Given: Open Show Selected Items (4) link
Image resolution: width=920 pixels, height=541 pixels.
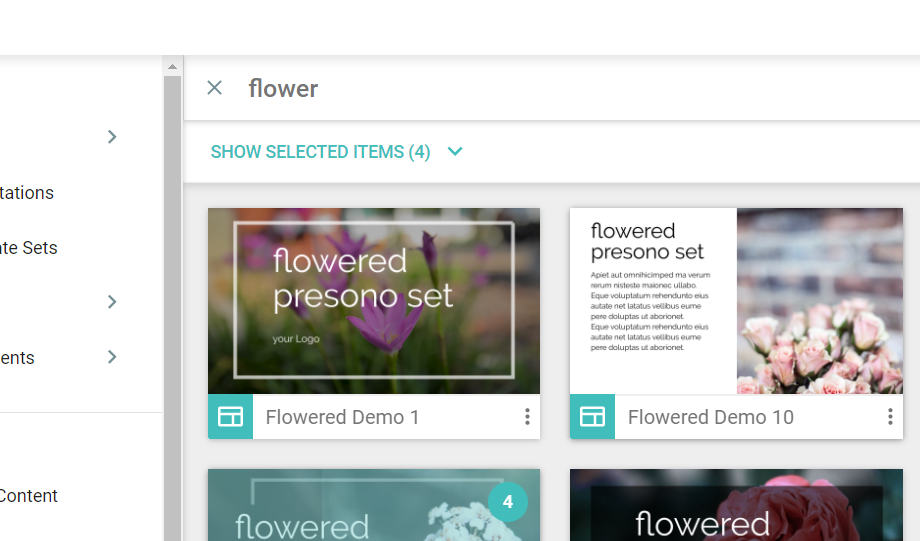Looking at the screenshot, I should pyautogui.click(x=320, y=152).
